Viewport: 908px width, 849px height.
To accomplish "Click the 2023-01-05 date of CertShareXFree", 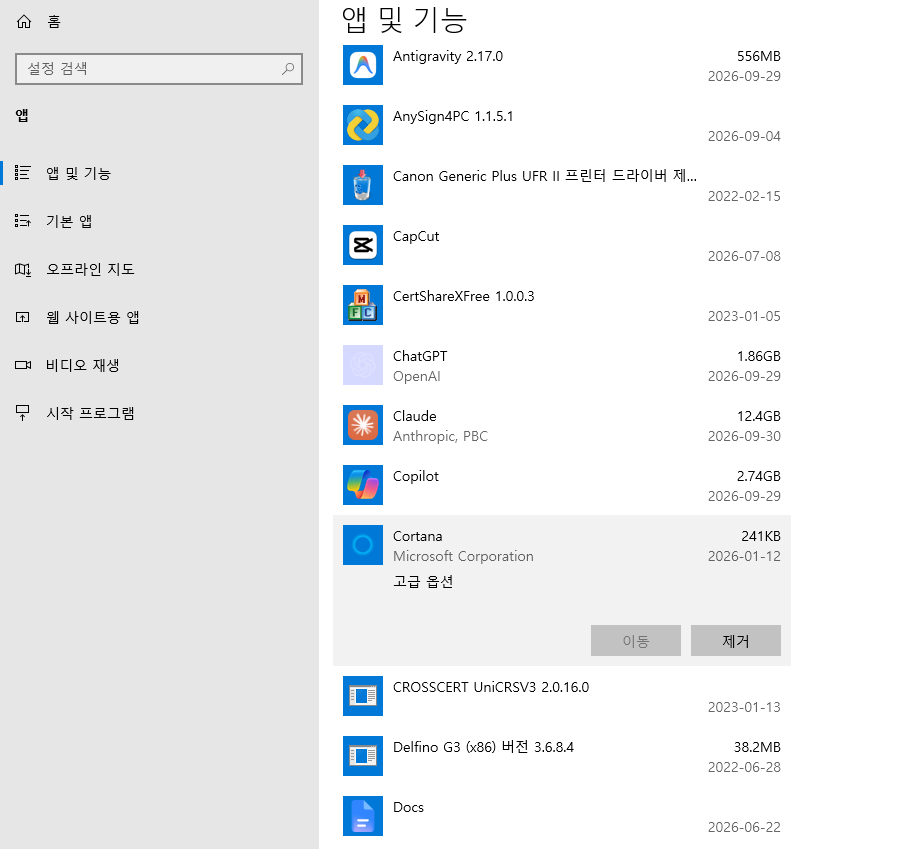I will 744,316.
